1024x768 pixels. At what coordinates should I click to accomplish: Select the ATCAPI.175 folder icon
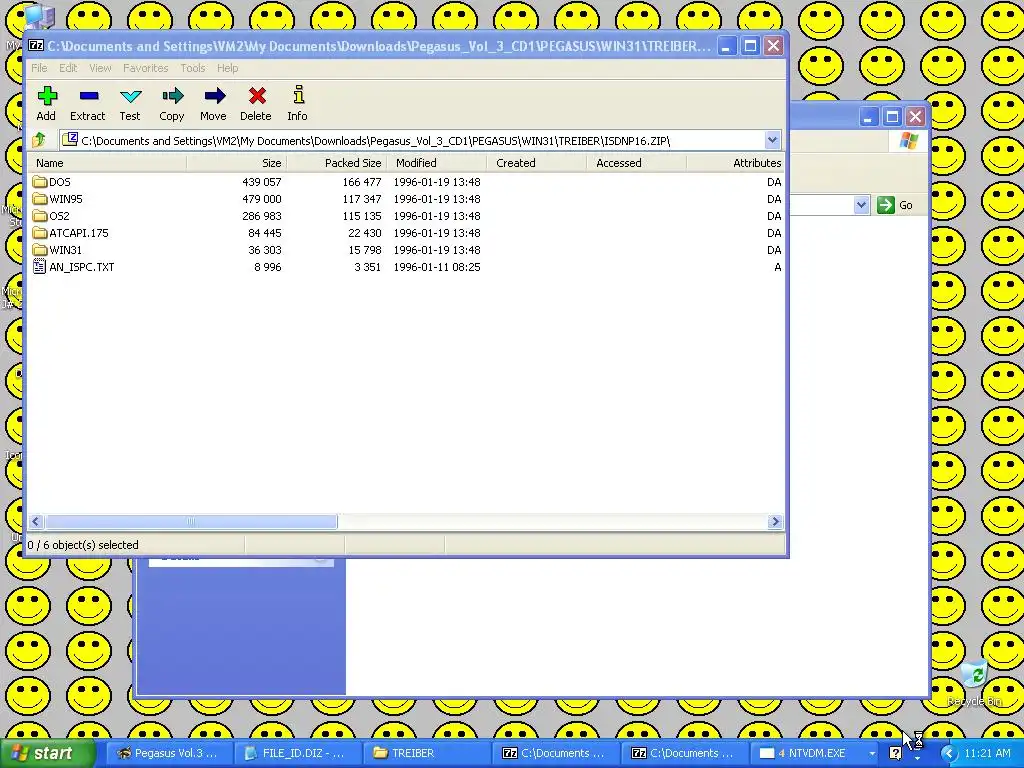40,232
